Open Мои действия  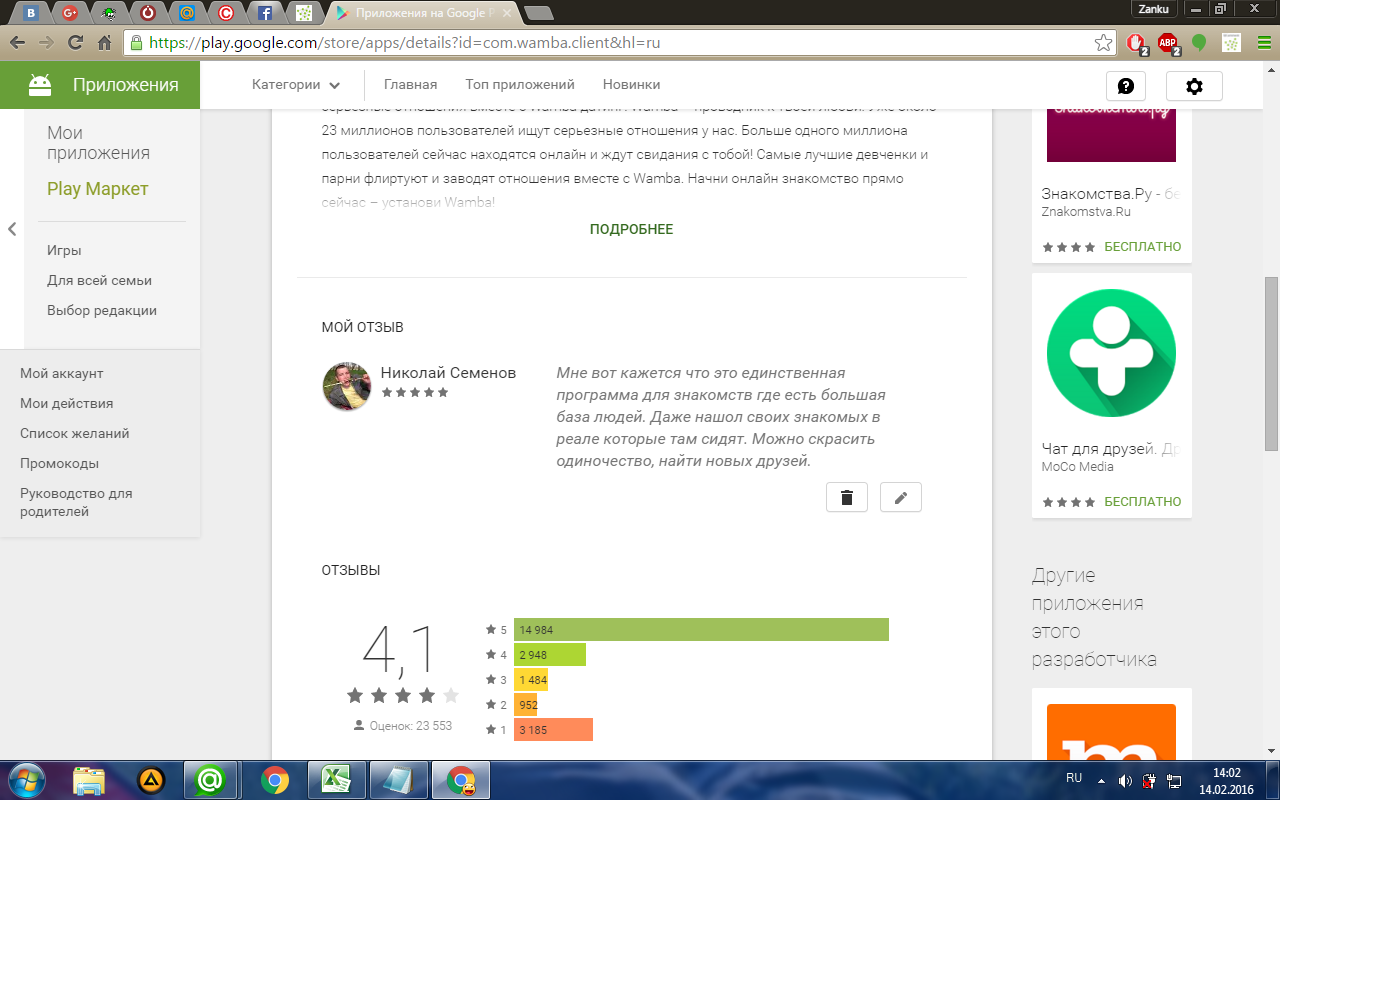pos(66,404)
